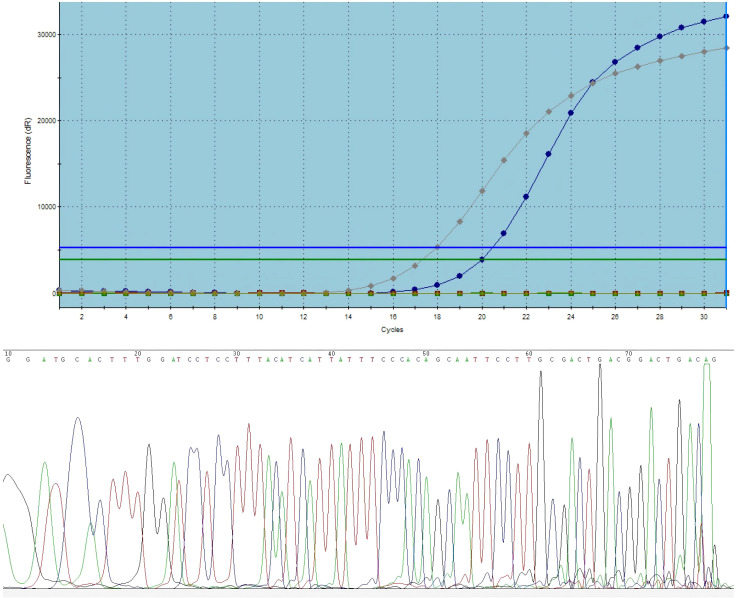Pick gray curve point crossing blue threshold
737x598 pixels.
pyautogui.click(x=437, y=247)
